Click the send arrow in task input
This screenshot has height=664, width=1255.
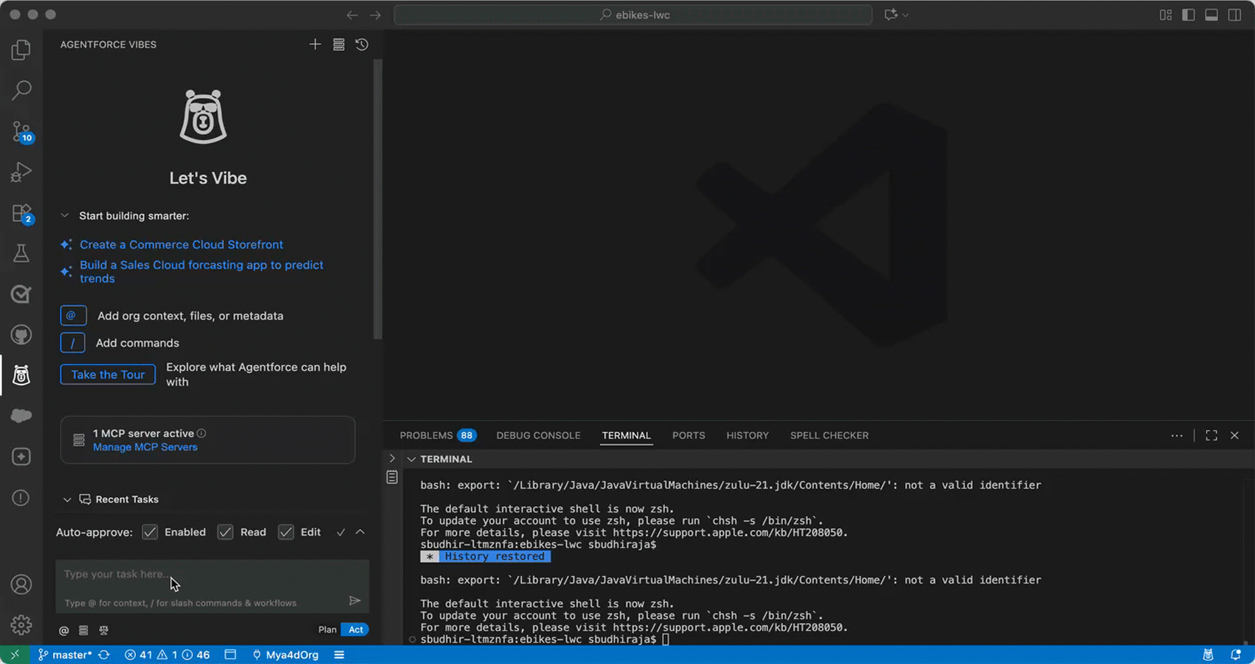354,601
